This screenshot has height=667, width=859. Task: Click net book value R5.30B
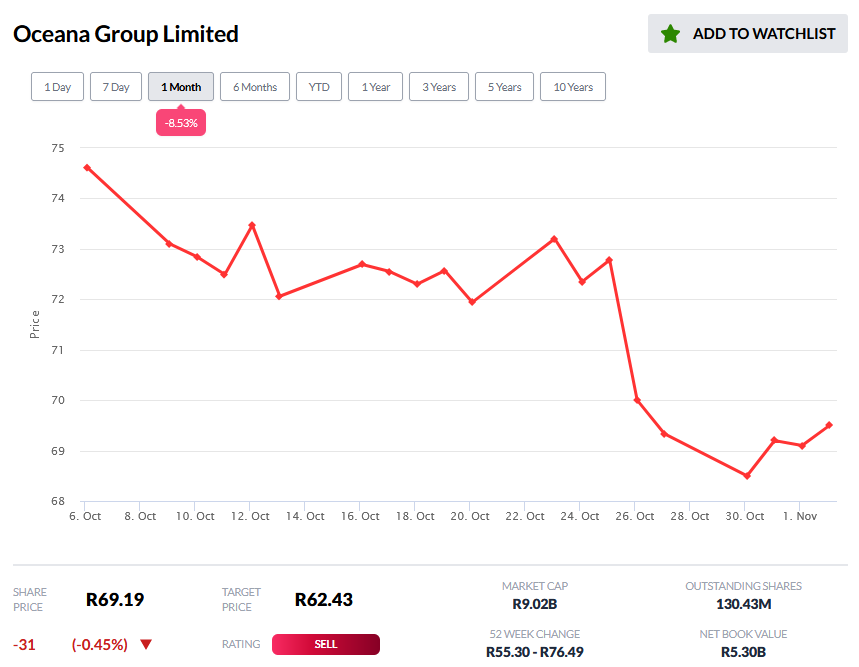(743, 652)
